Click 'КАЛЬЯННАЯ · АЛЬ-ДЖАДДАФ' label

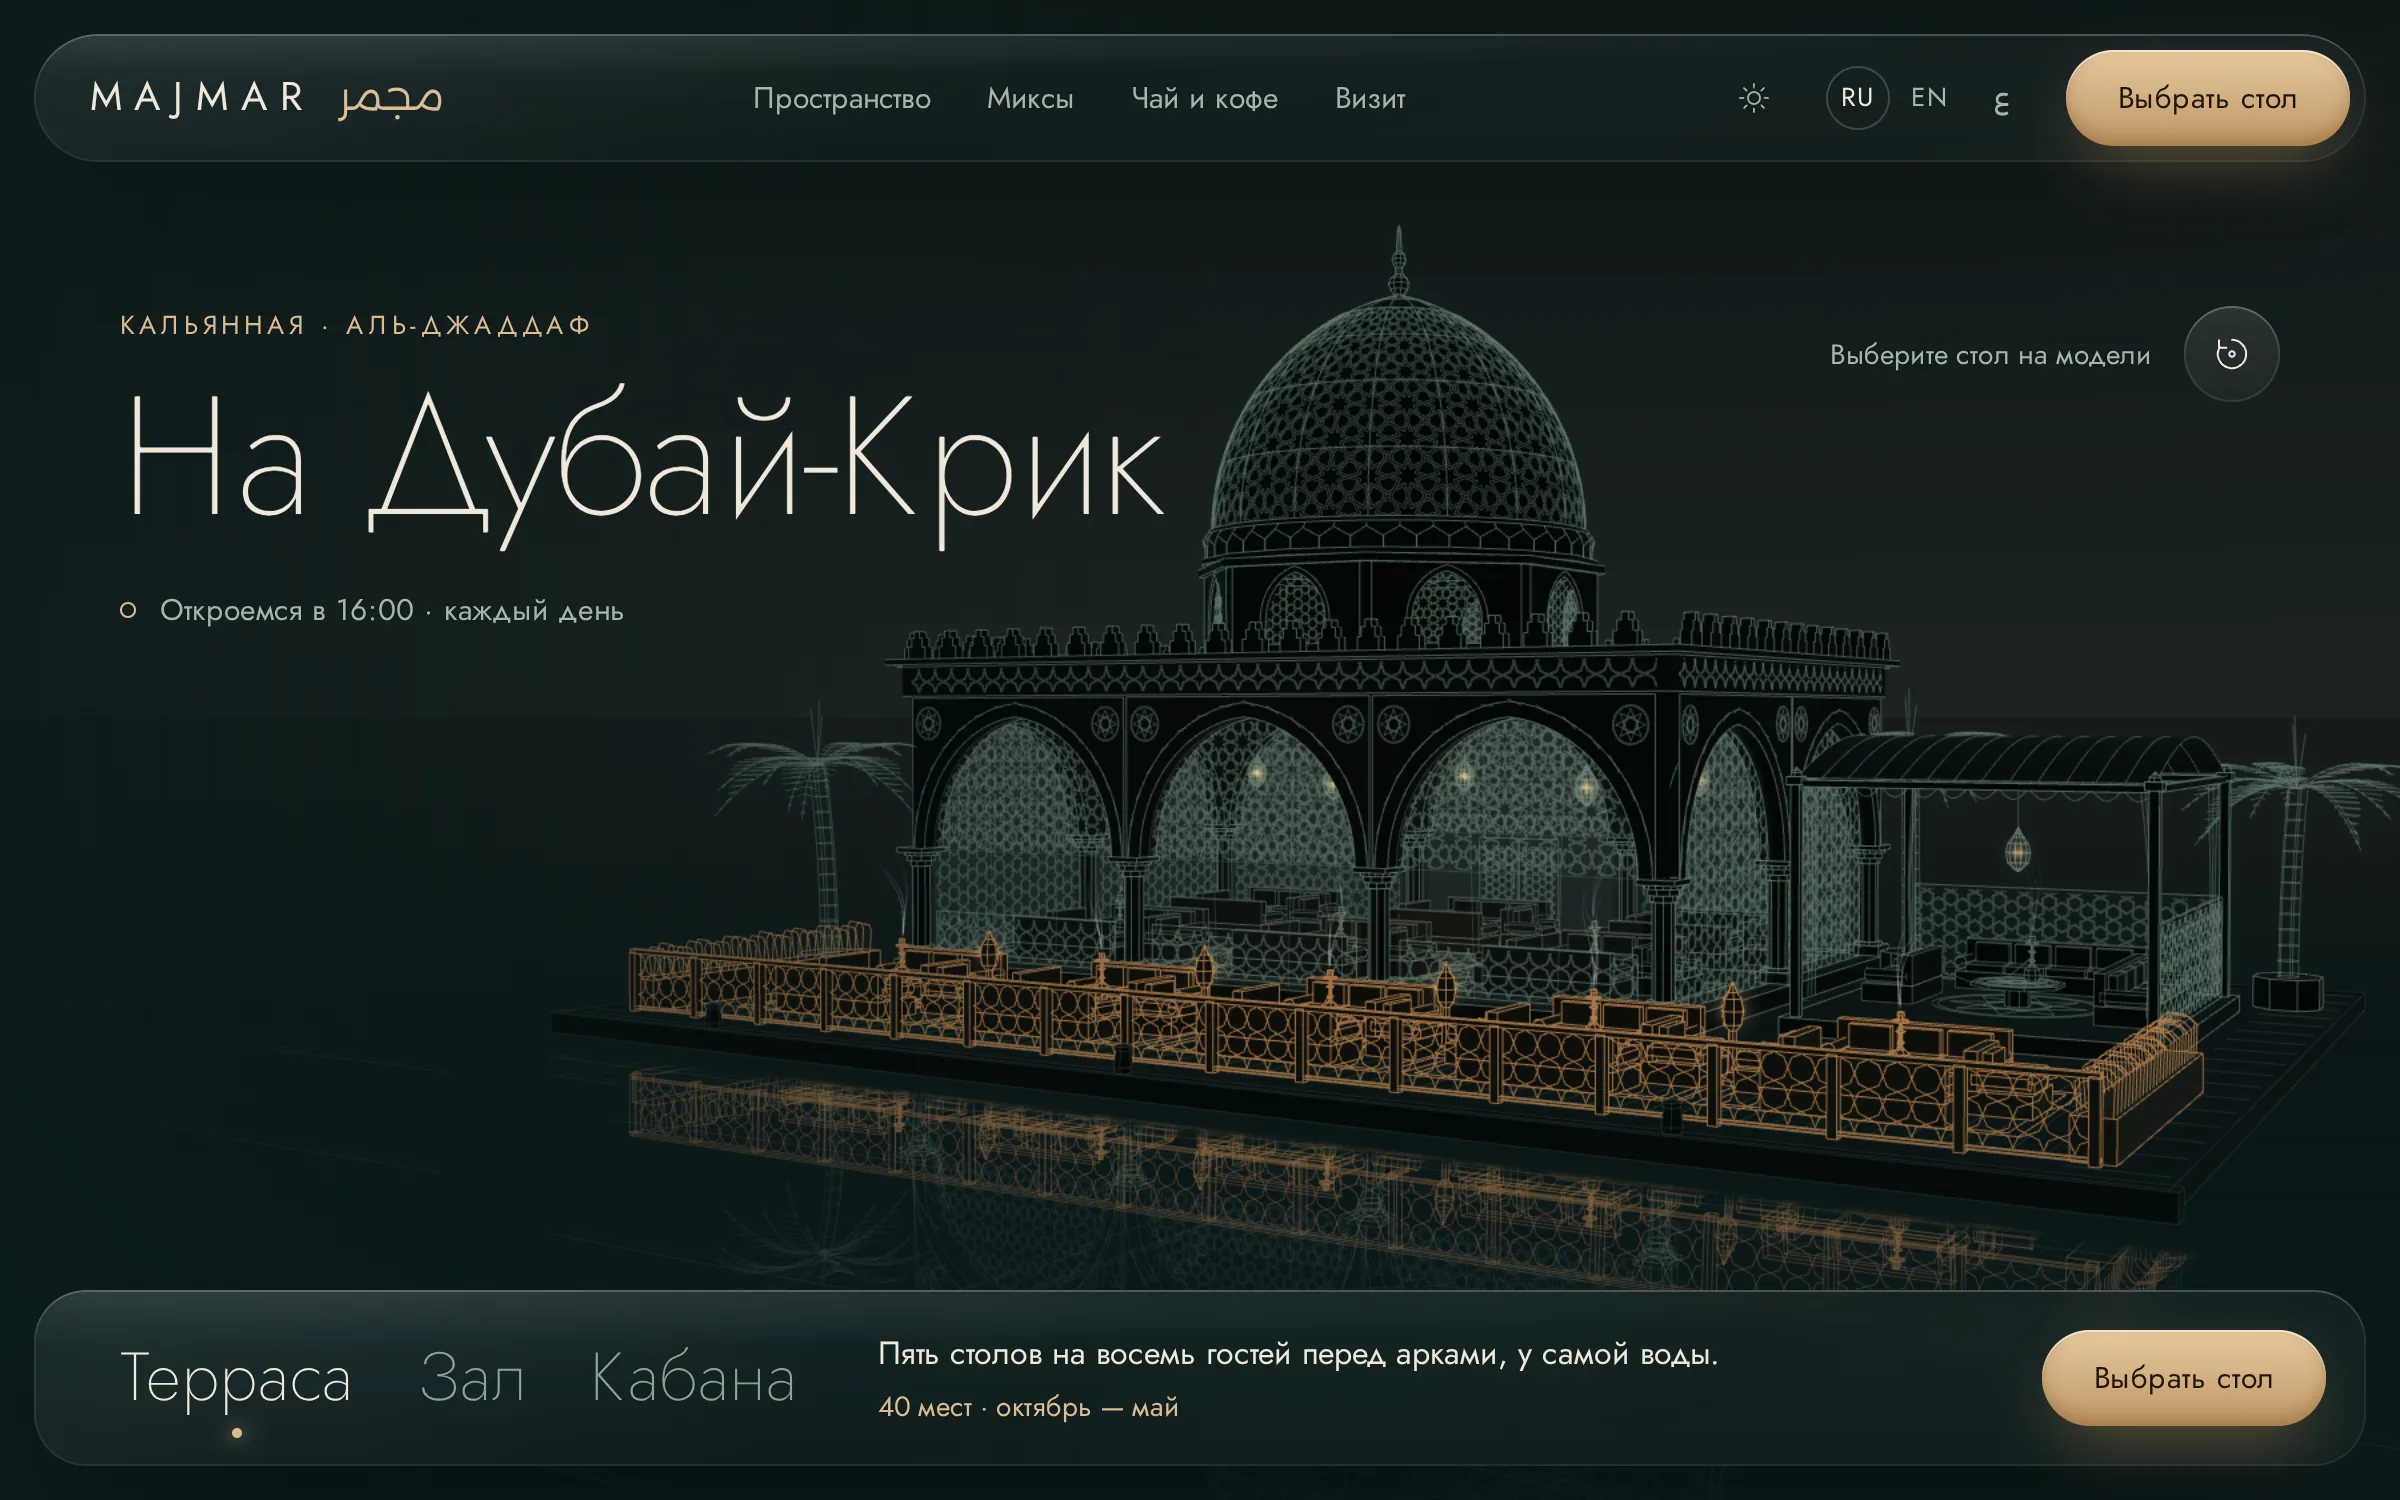[355, 325]
